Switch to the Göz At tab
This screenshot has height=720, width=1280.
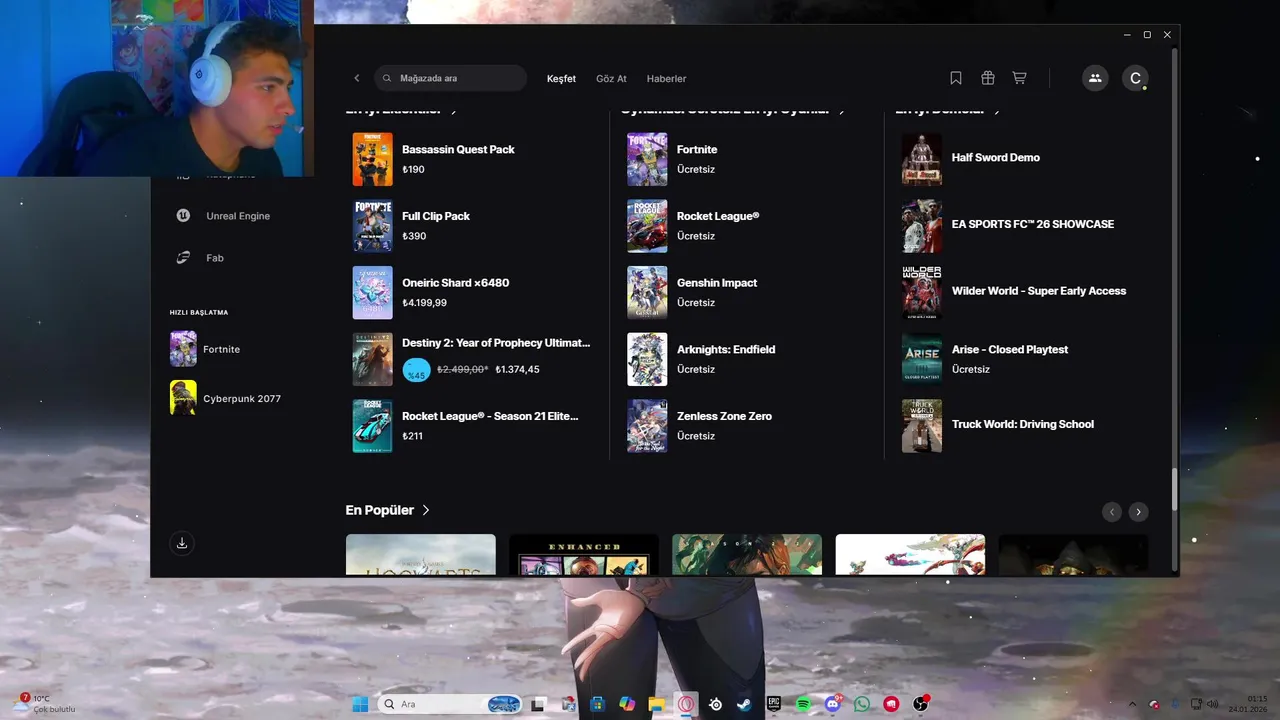(x=611, y=78)
